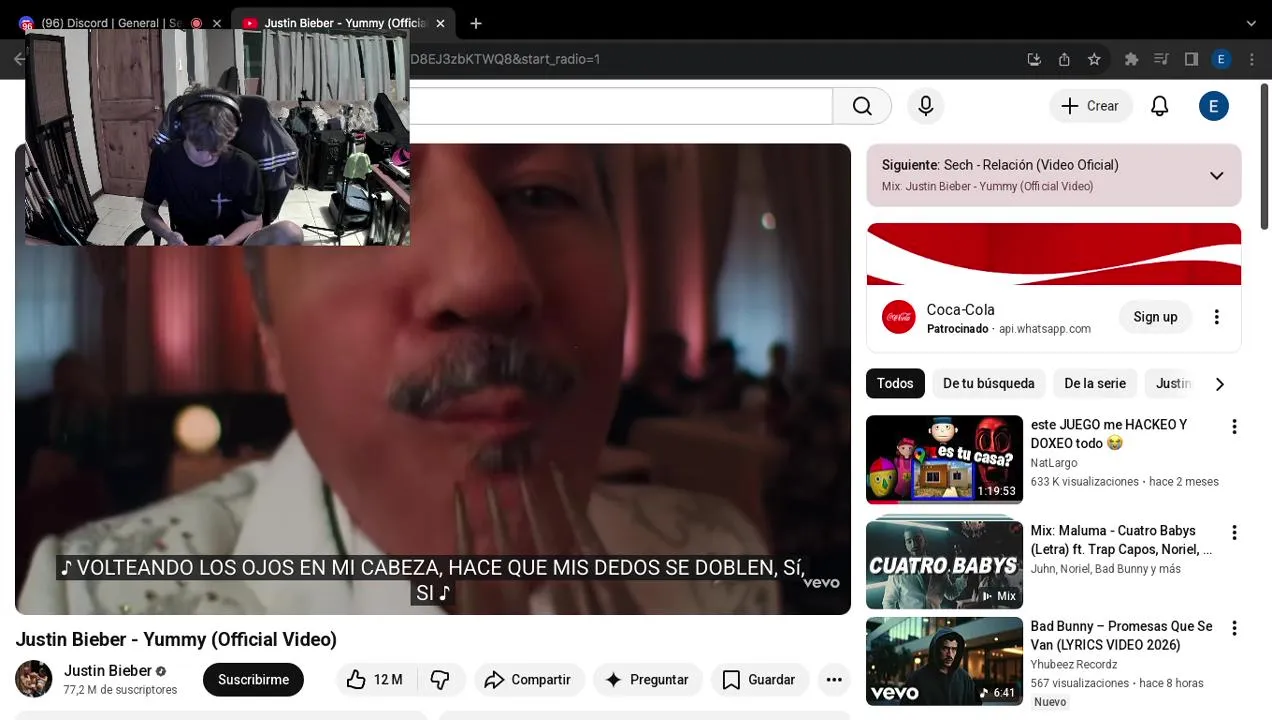Open title 'Bad Bunny – Promesas Que Se Van'
The height and width of the screenshot is (720, 1272).
click(x=1121, y=636)
